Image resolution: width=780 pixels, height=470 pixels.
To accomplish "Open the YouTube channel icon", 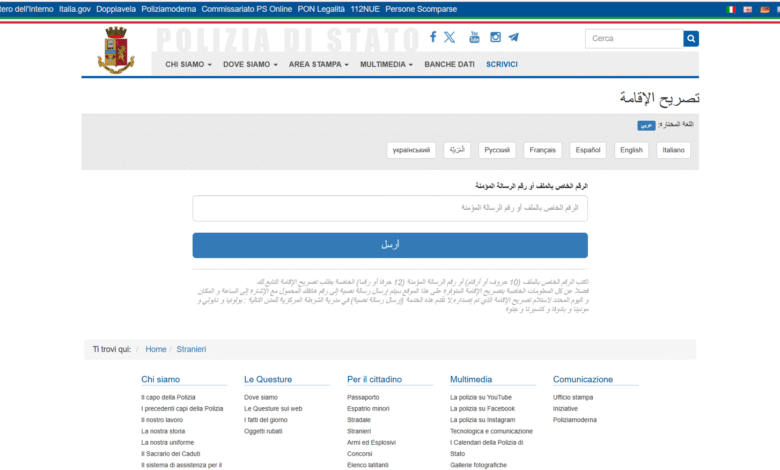I will 473,37.
